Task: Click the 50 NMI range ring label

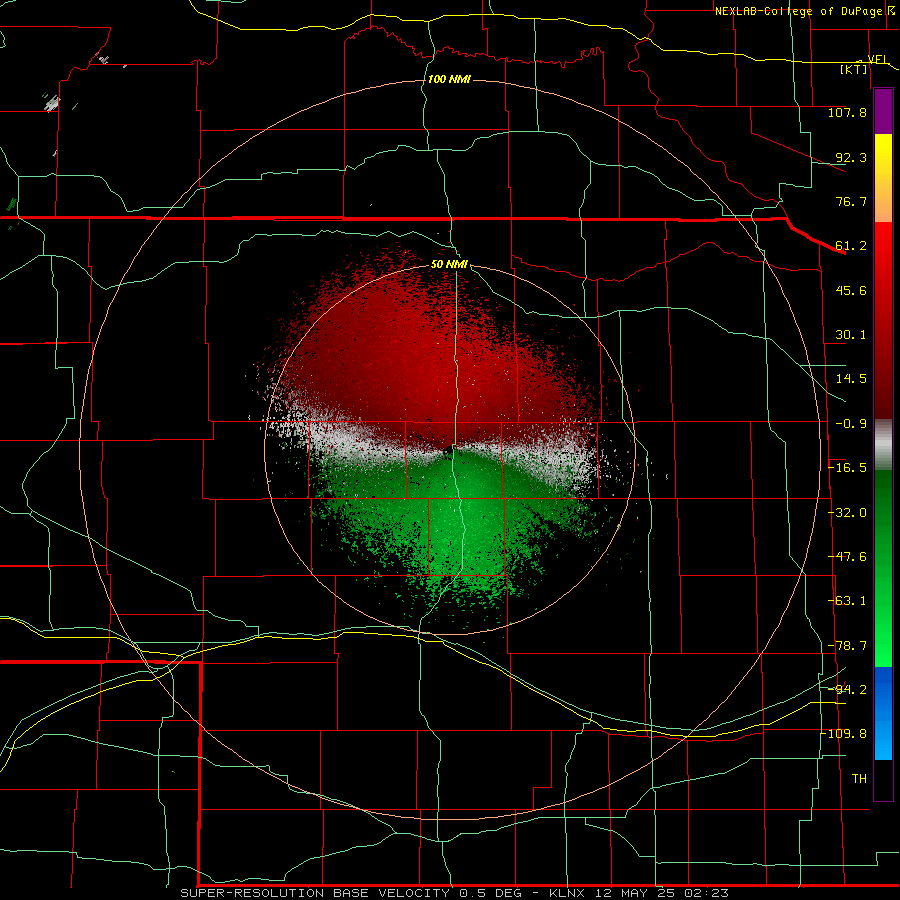Action: point(449,264)
